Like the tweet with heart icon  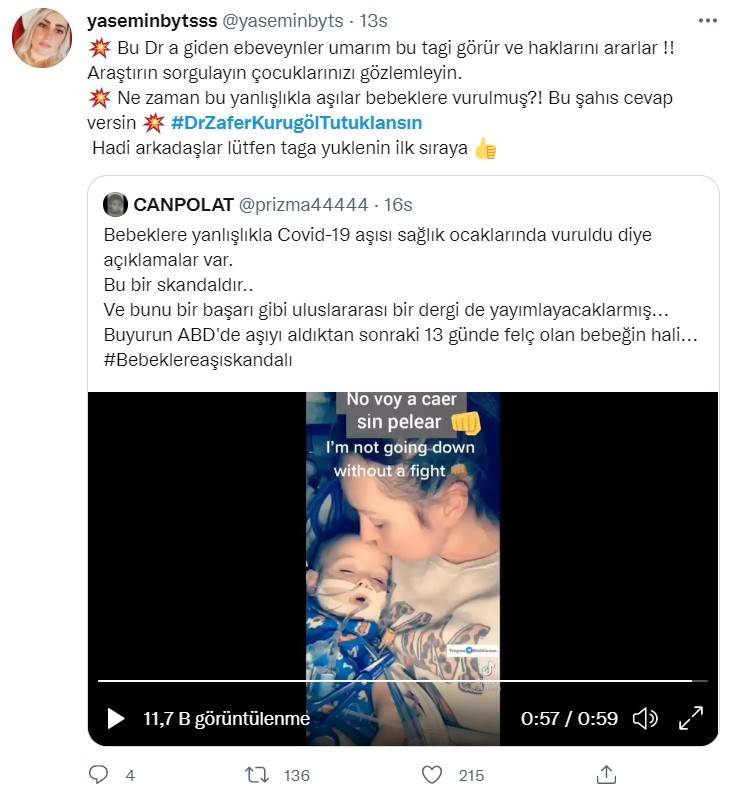coord(432,775)
